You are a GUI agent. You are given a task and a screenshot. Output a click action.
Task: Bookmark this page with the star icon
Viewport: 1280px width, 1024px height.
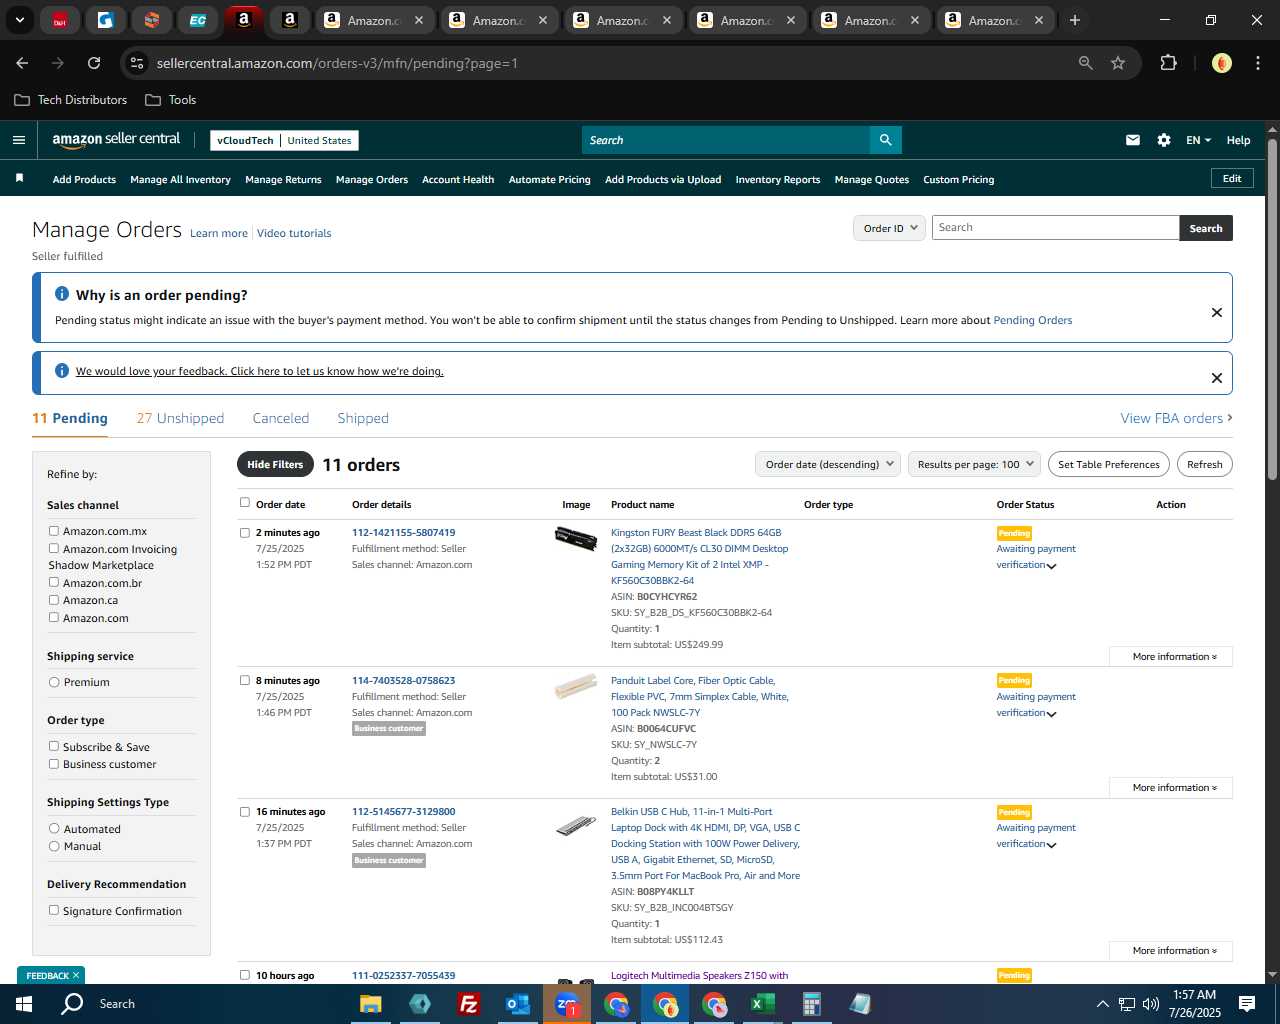[x=1118, y=63]
